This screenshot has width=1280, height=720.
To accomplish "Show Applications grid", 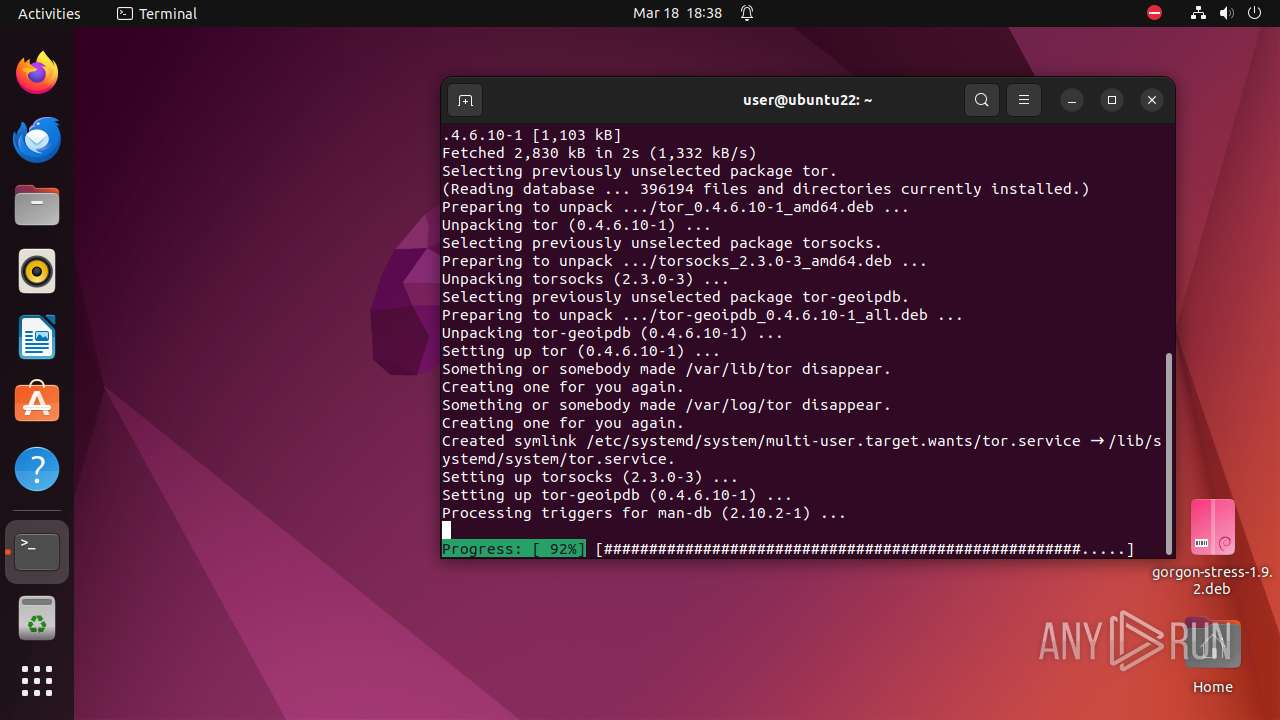I will (37, 681).
